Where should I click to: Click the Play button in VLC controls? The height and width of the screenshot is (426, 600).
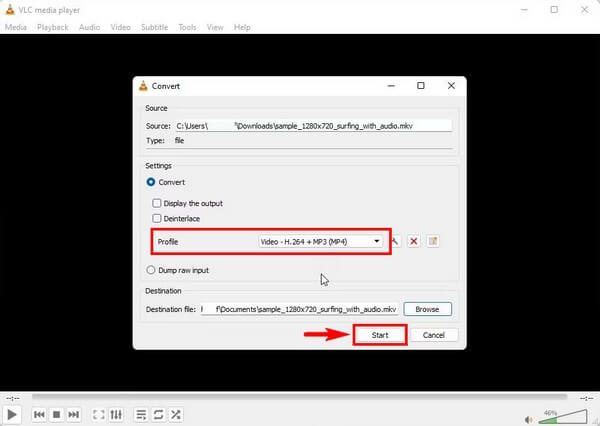tap(12, 415)
